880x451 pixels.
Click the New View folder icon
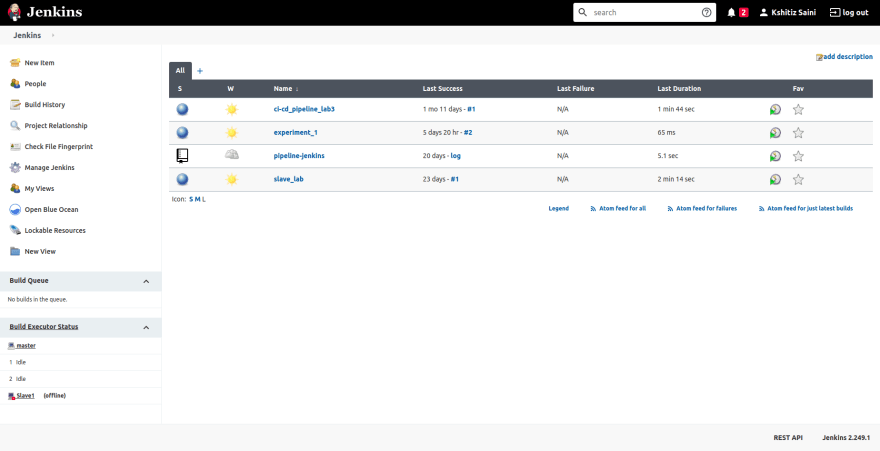[x=16, y=251]
